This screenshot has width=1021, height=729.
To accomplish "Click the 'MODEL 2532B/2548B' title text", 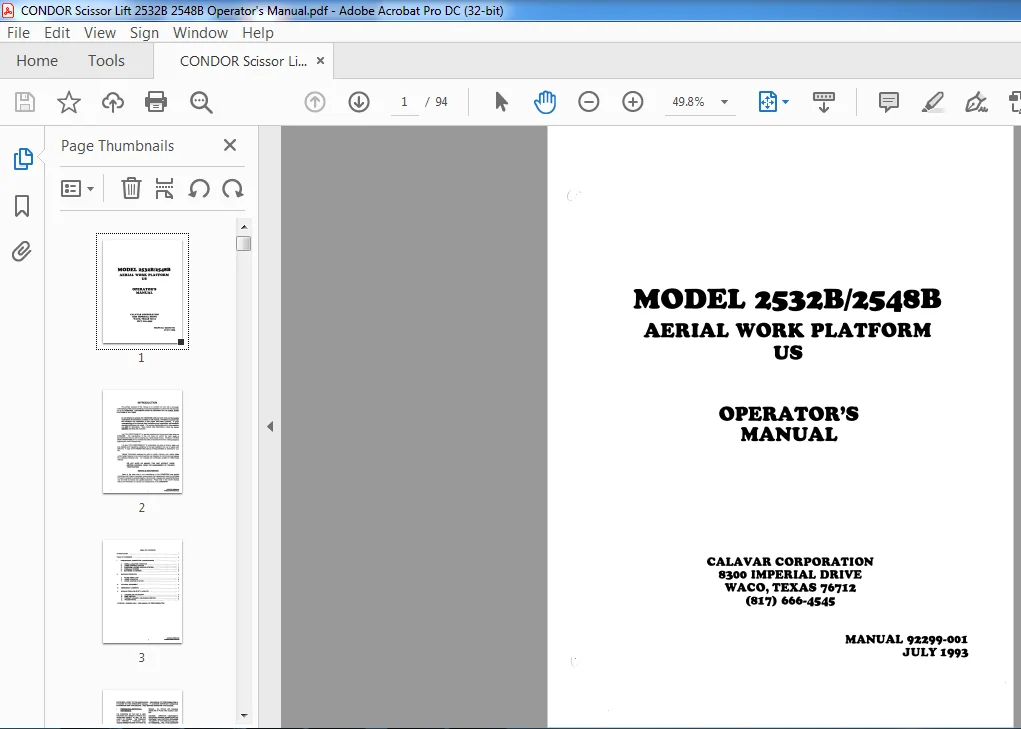I will pos(787,299).
